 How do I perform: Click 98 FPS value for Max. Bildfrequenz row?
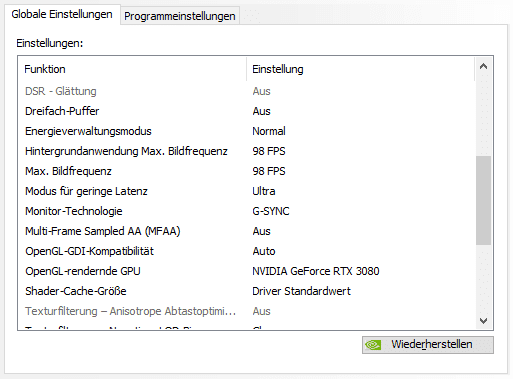click(x=269, y=171)
